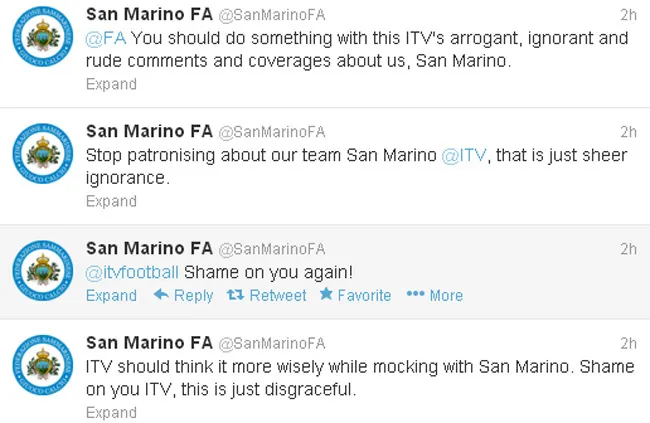650x423 pixels.
Task: Click San Marino FA name on last tweet
Action: click(148, 342)
